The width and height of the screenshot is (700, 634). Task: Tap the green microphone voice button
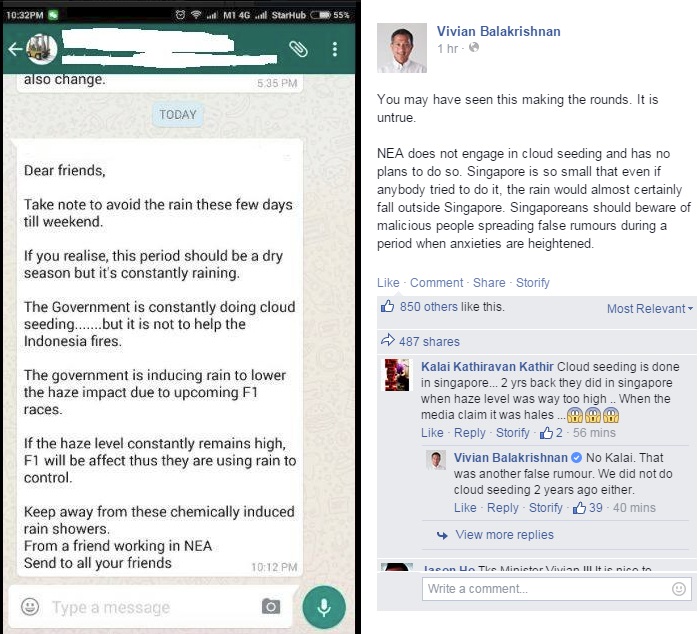pyautogui.click(x=324, y=607)
